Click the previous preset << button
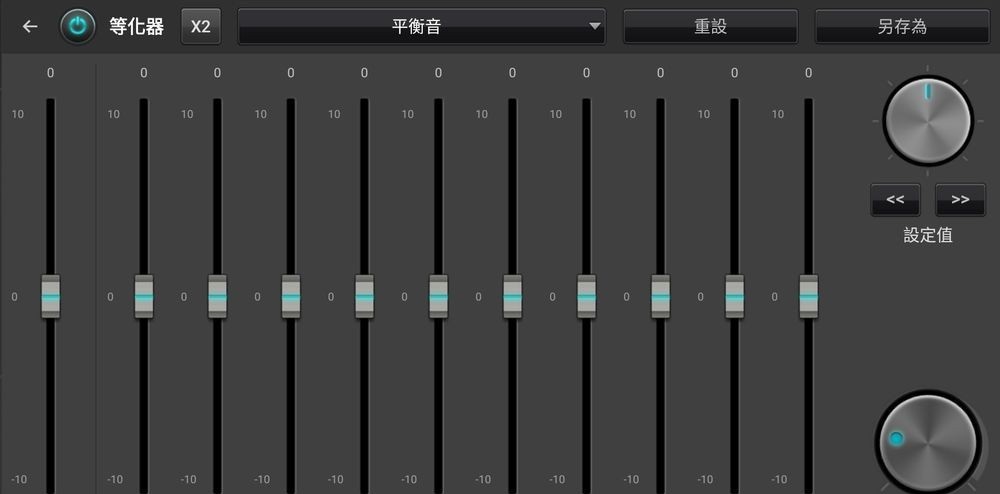The height and width of the screenshot is (494, 1000). [895, 199]
